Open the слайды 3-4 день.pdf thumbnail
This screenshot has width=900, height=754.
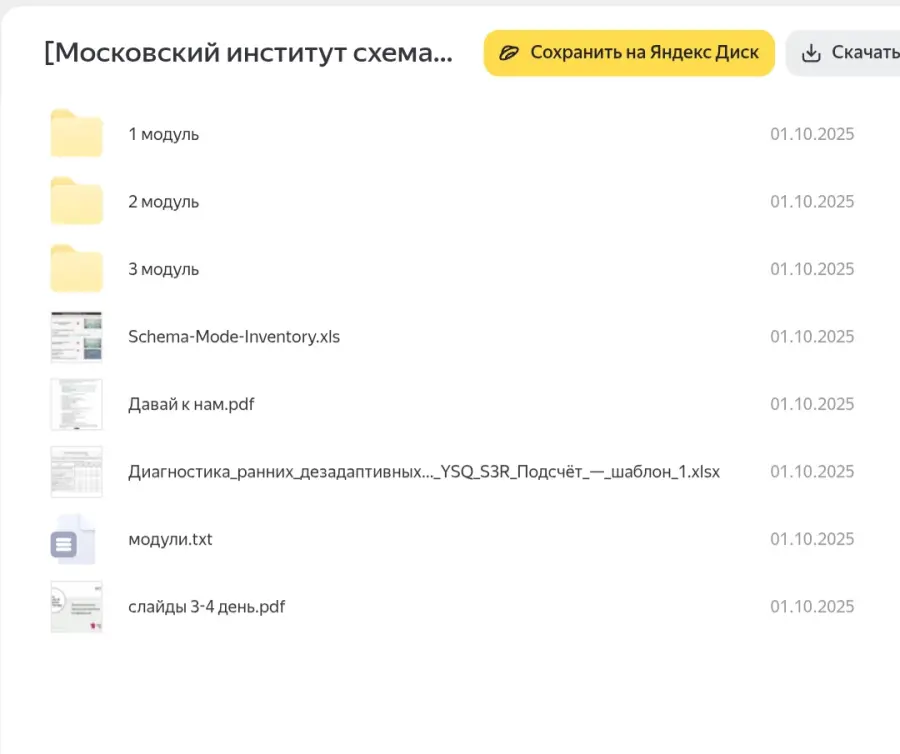pyautogui.click(x=76, y=607)
